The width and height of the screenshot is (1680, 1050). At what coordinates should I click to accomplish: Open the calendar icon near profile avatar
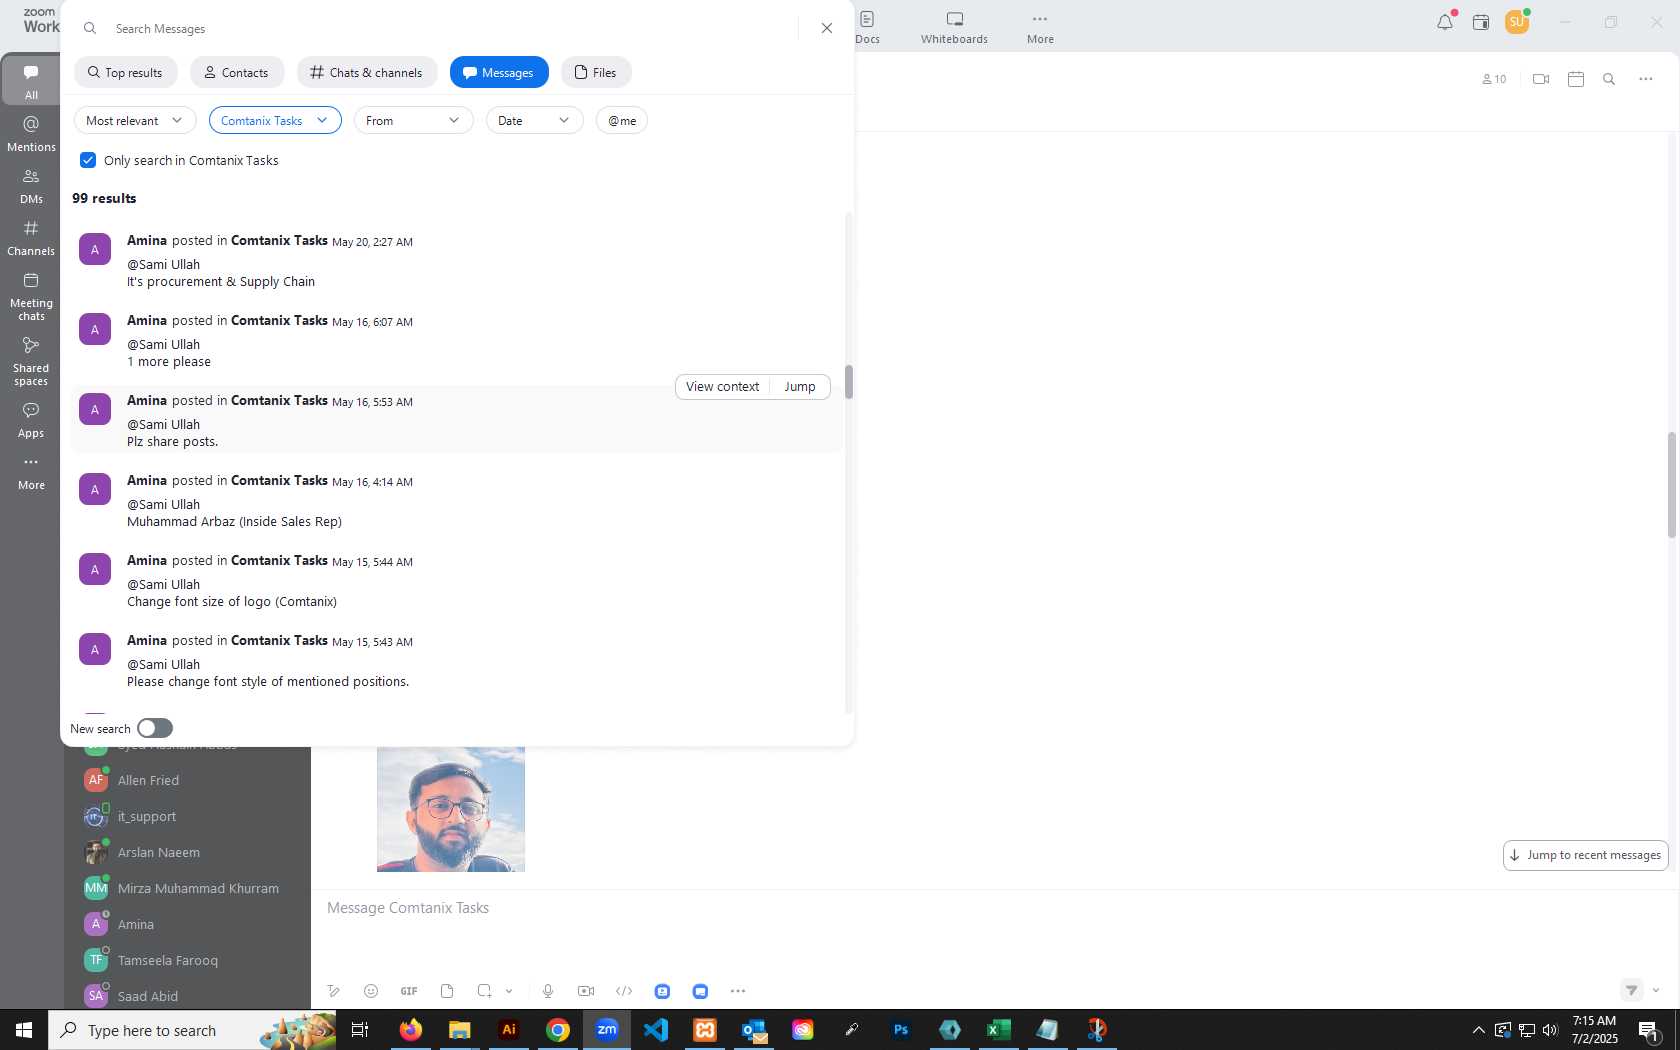[x=1481, y=22]
